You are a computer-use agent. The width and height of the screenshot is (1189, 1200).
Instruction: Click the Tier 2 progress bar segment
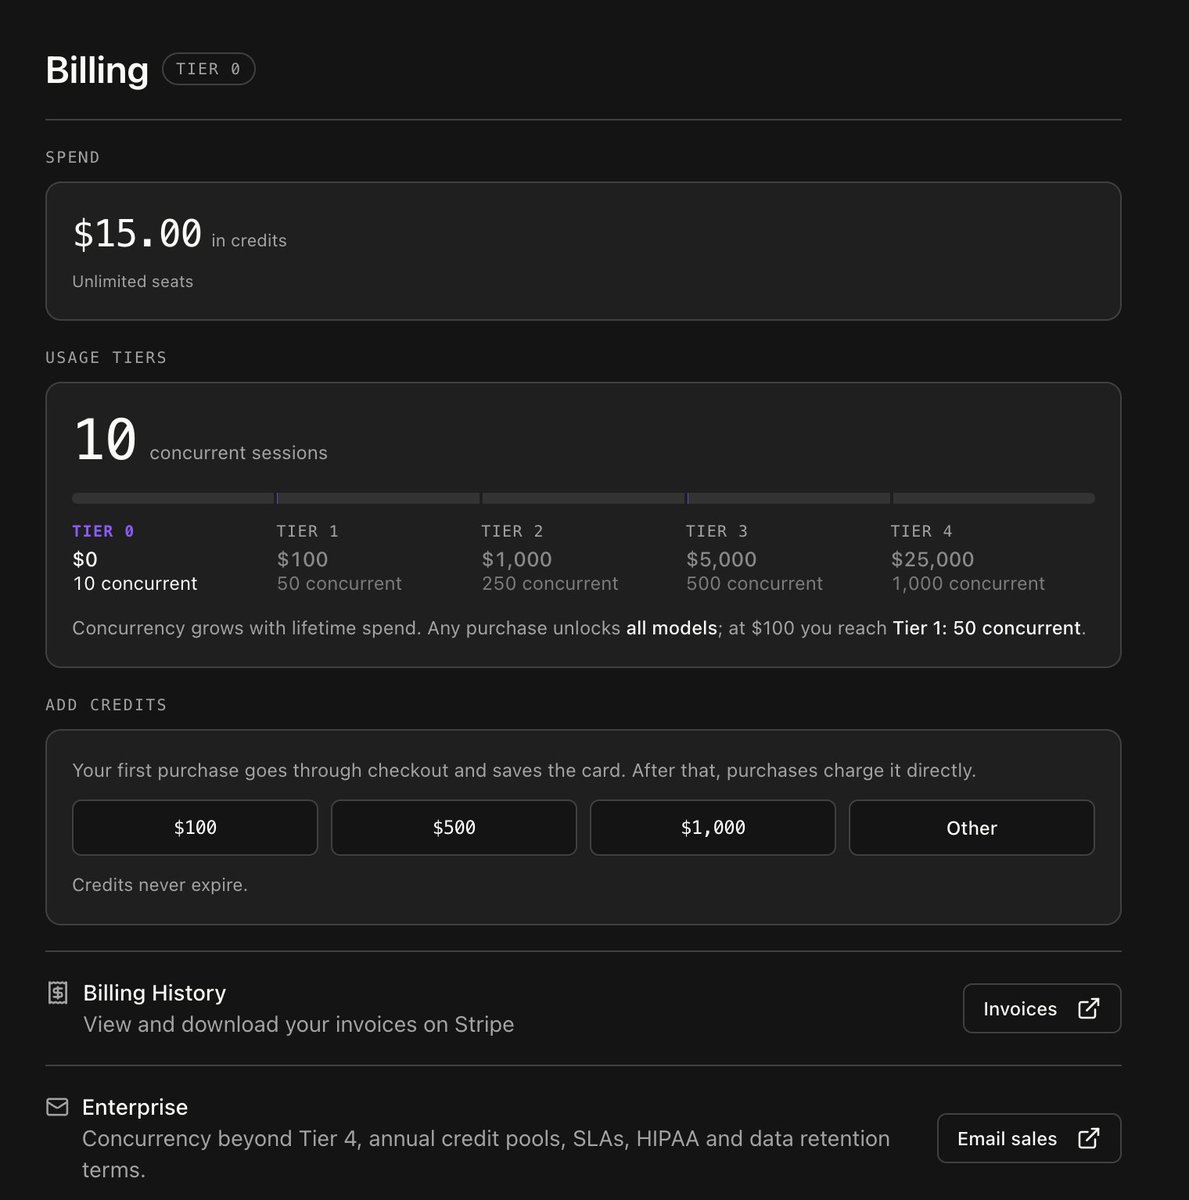pyautogui.click(x=583, y=498)
